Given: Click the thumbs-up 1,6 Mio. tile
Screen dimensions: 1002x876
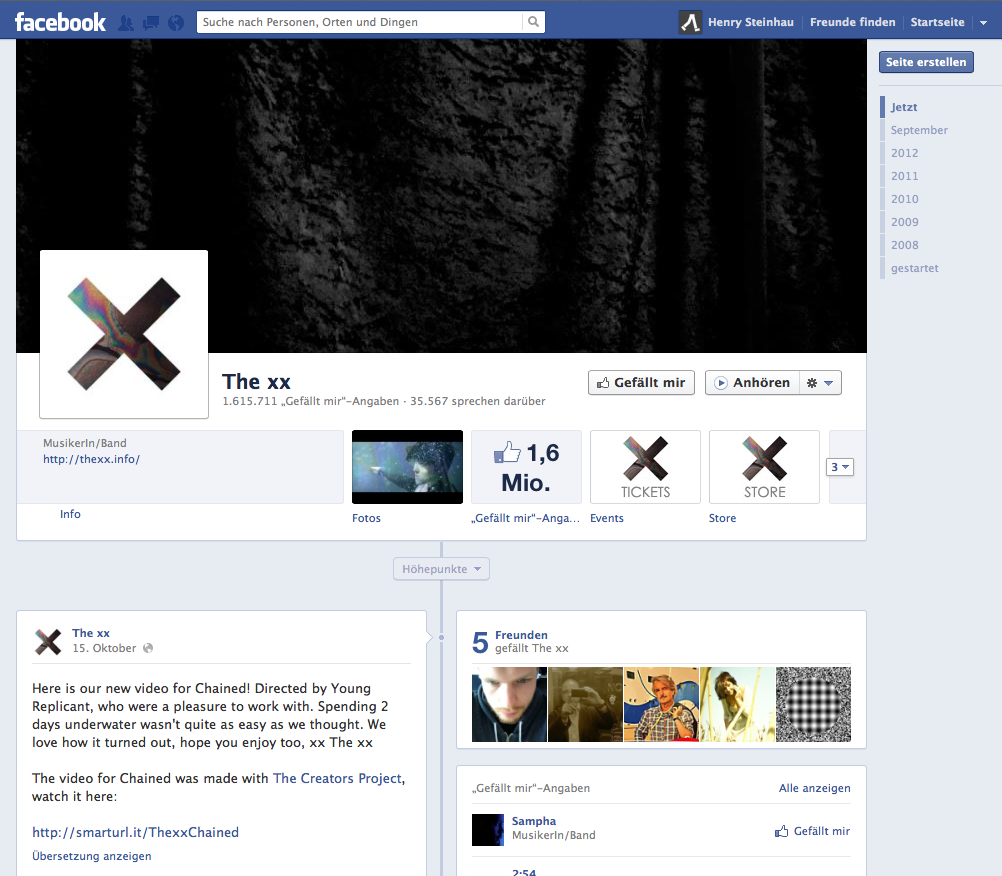Looking at the screenshot, I should coord(527,467).
